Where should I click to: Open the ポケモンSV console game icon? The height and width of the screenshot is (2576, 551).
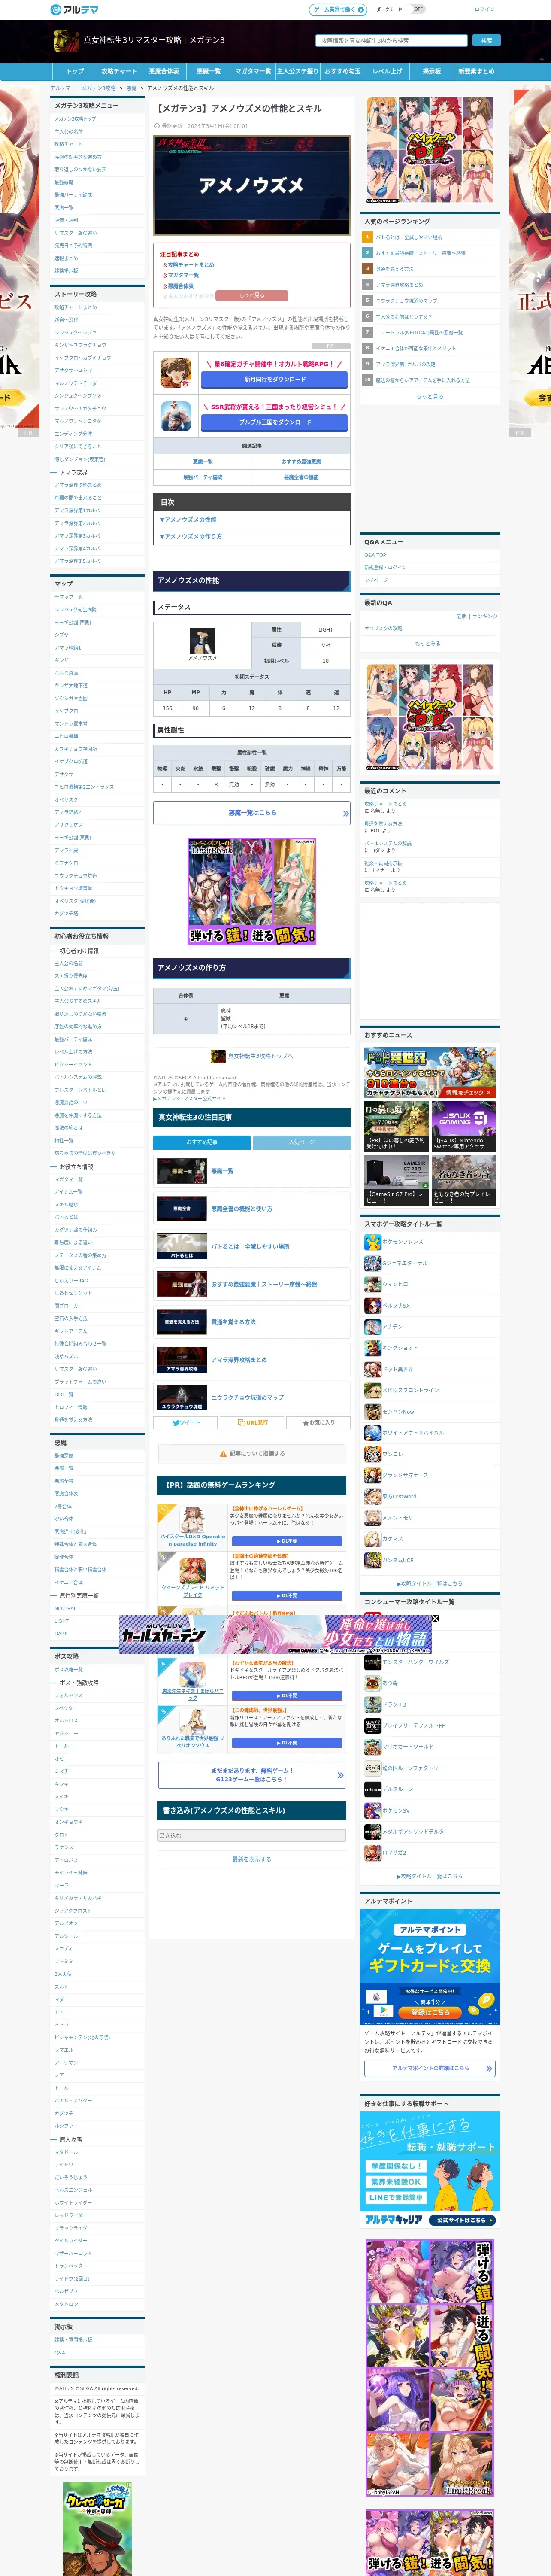click(x=373, y=1810)
